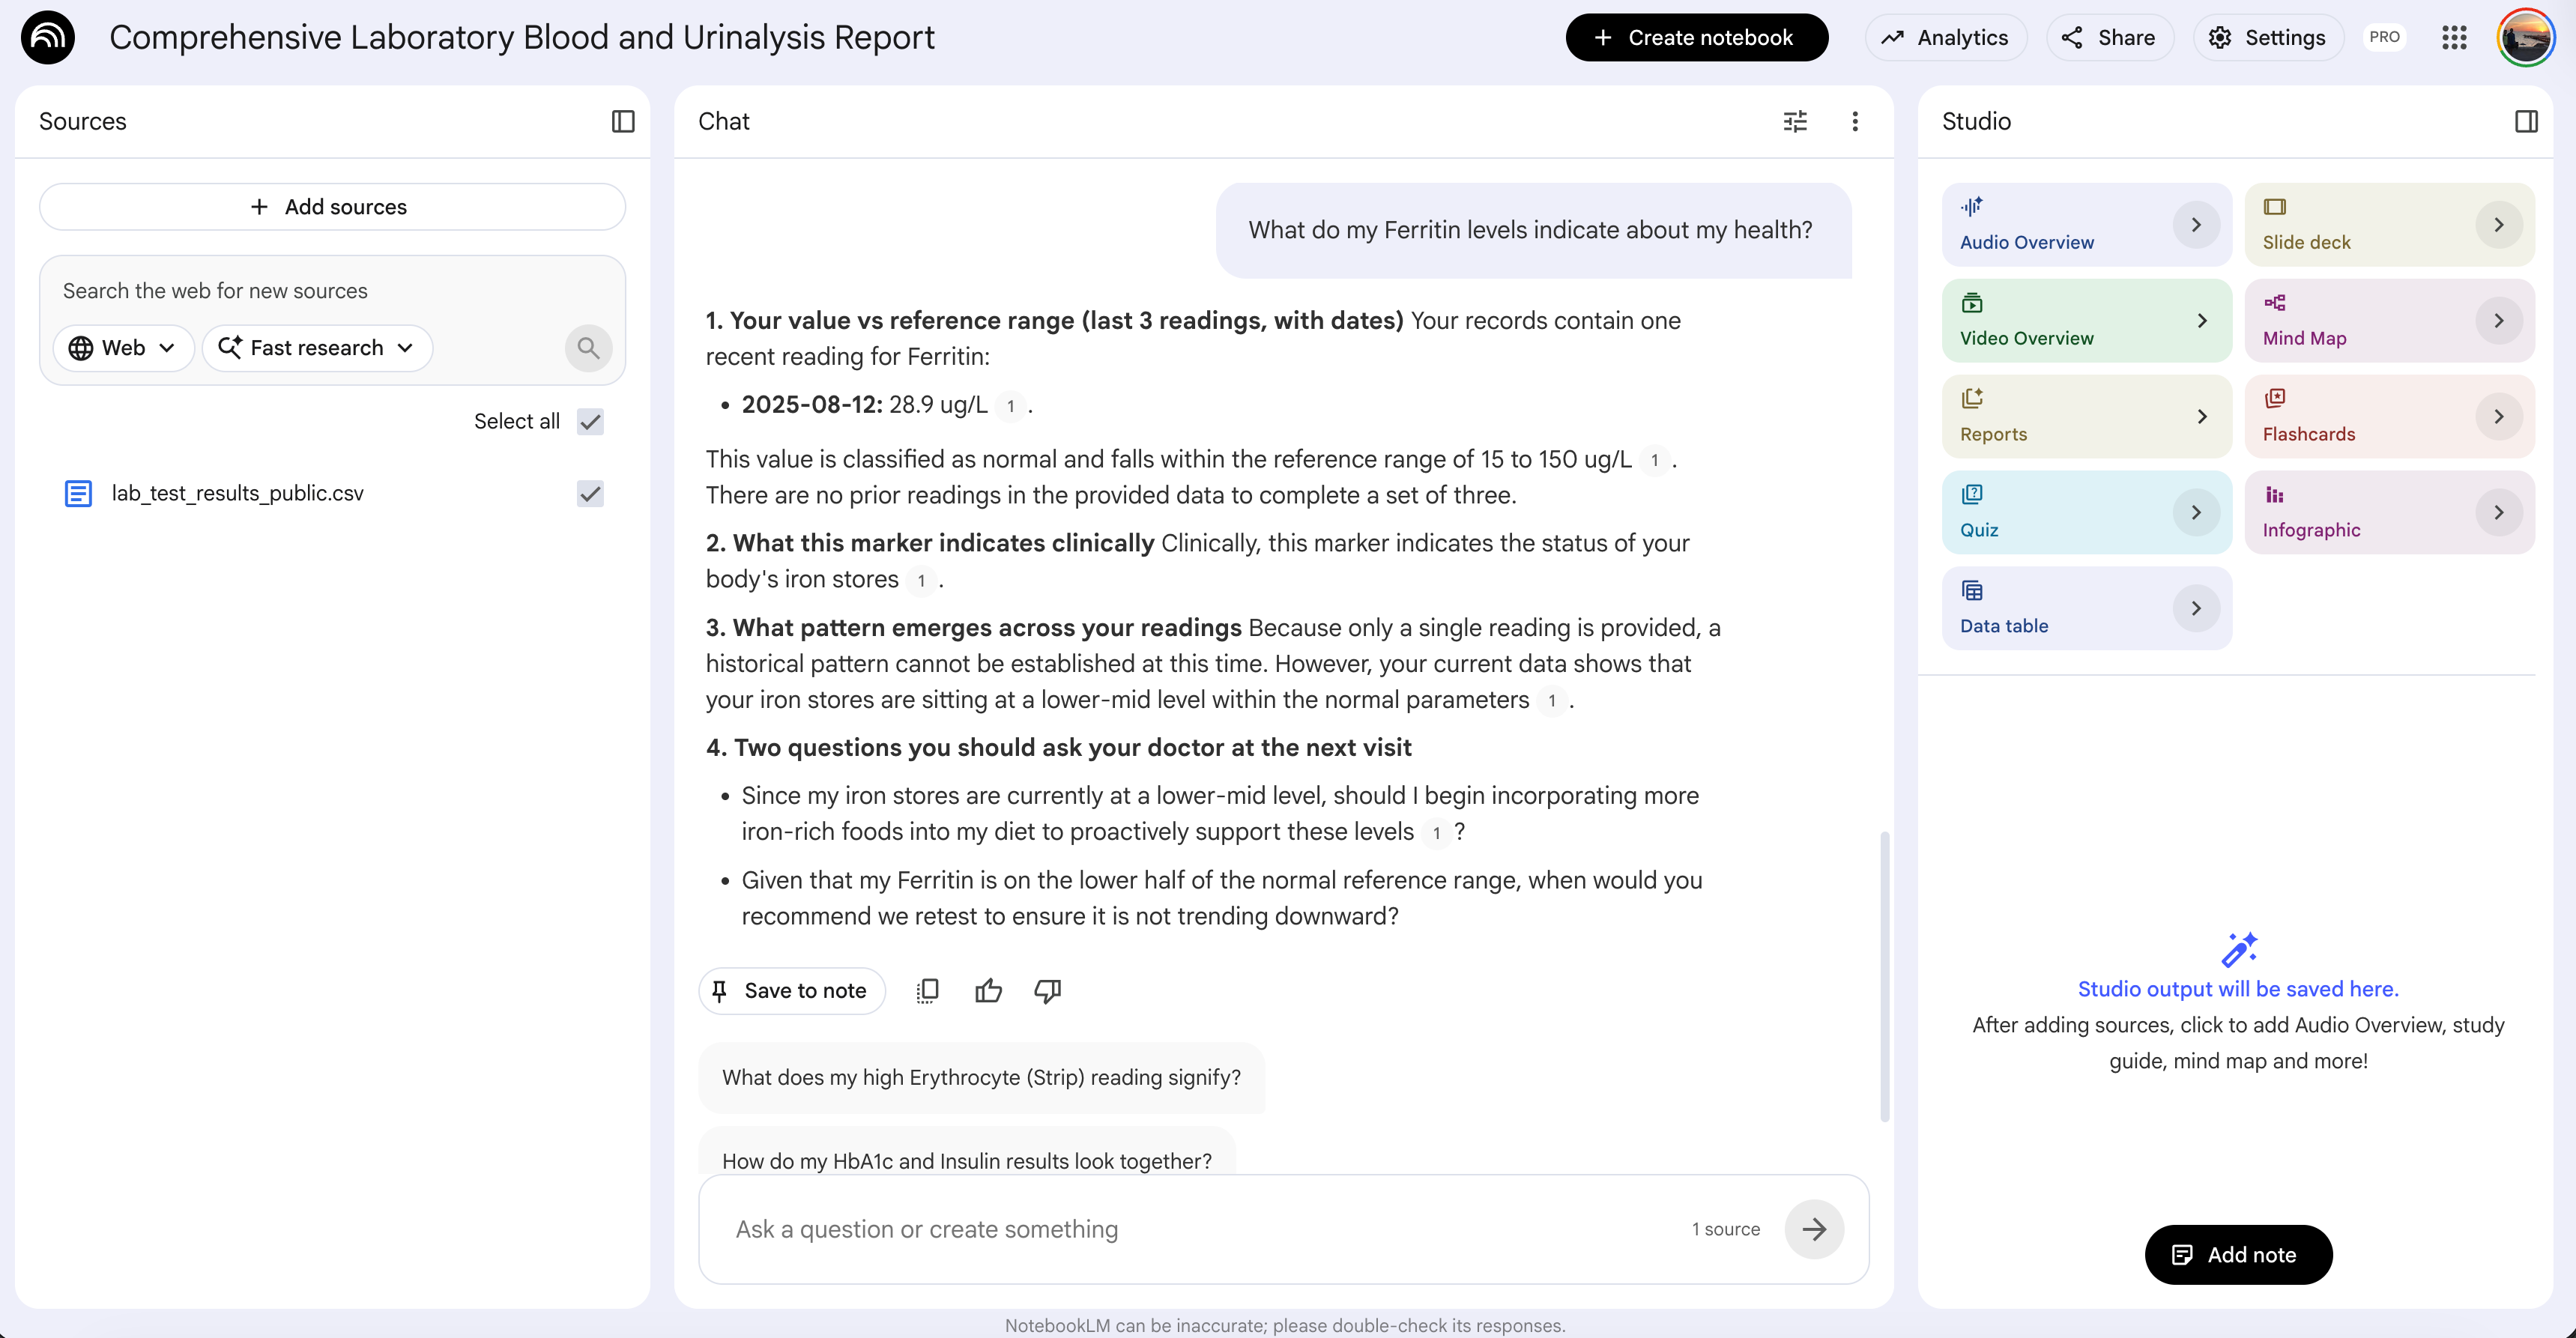Copy the chat response
Screen dimensions: 2576x1338
[x=927, y=990]
